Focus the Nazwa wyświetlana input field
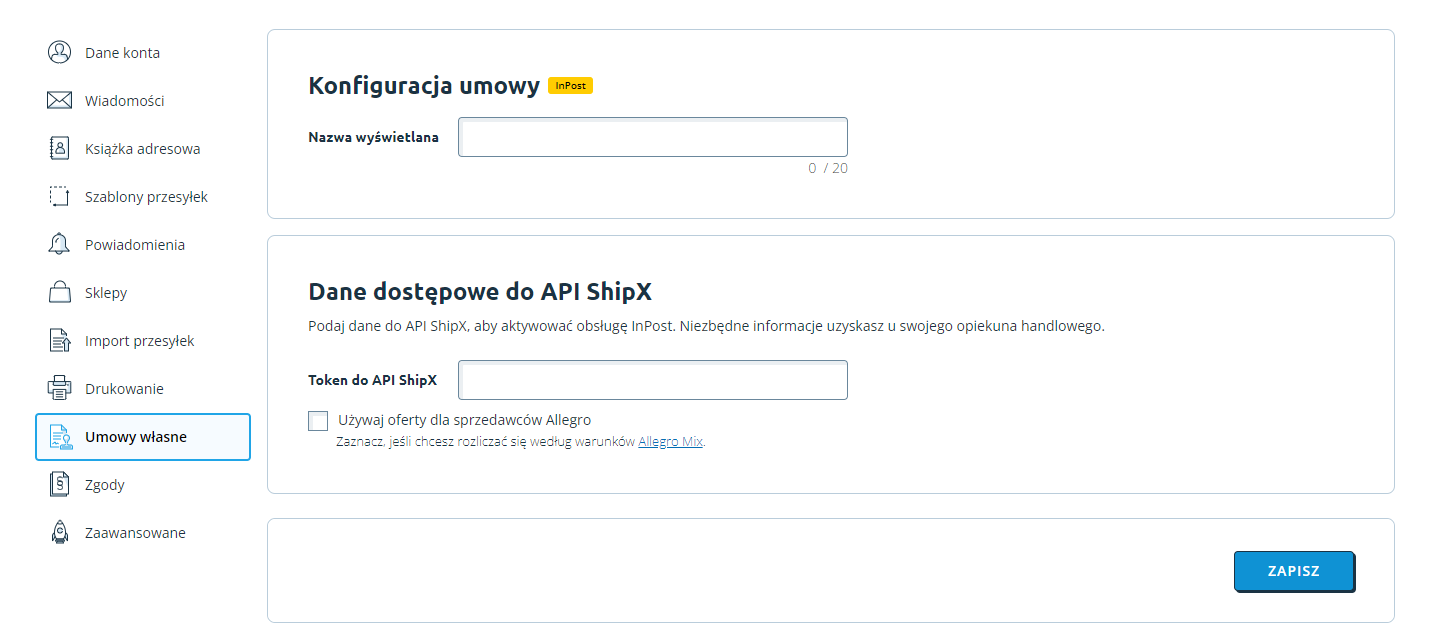The height and width of the screenshot is (640, 1430). pos(653,137)
